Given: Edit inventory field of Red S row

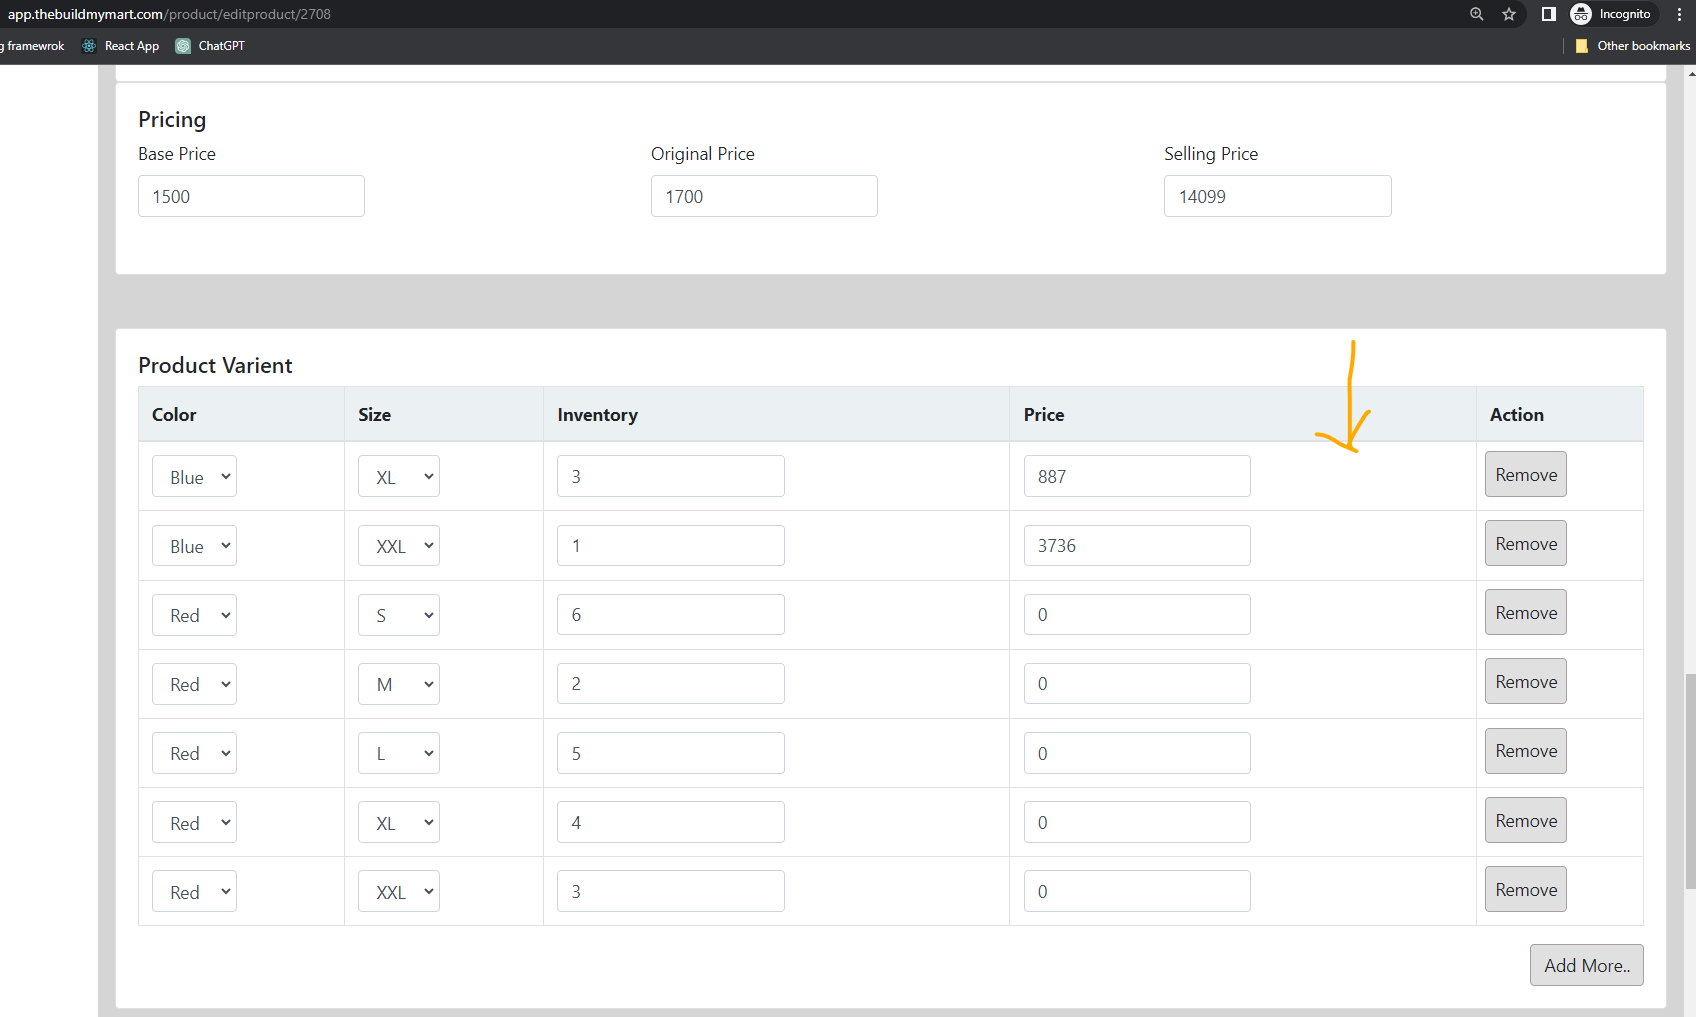Looking at the screenshot, I should (x=671, y=614).
